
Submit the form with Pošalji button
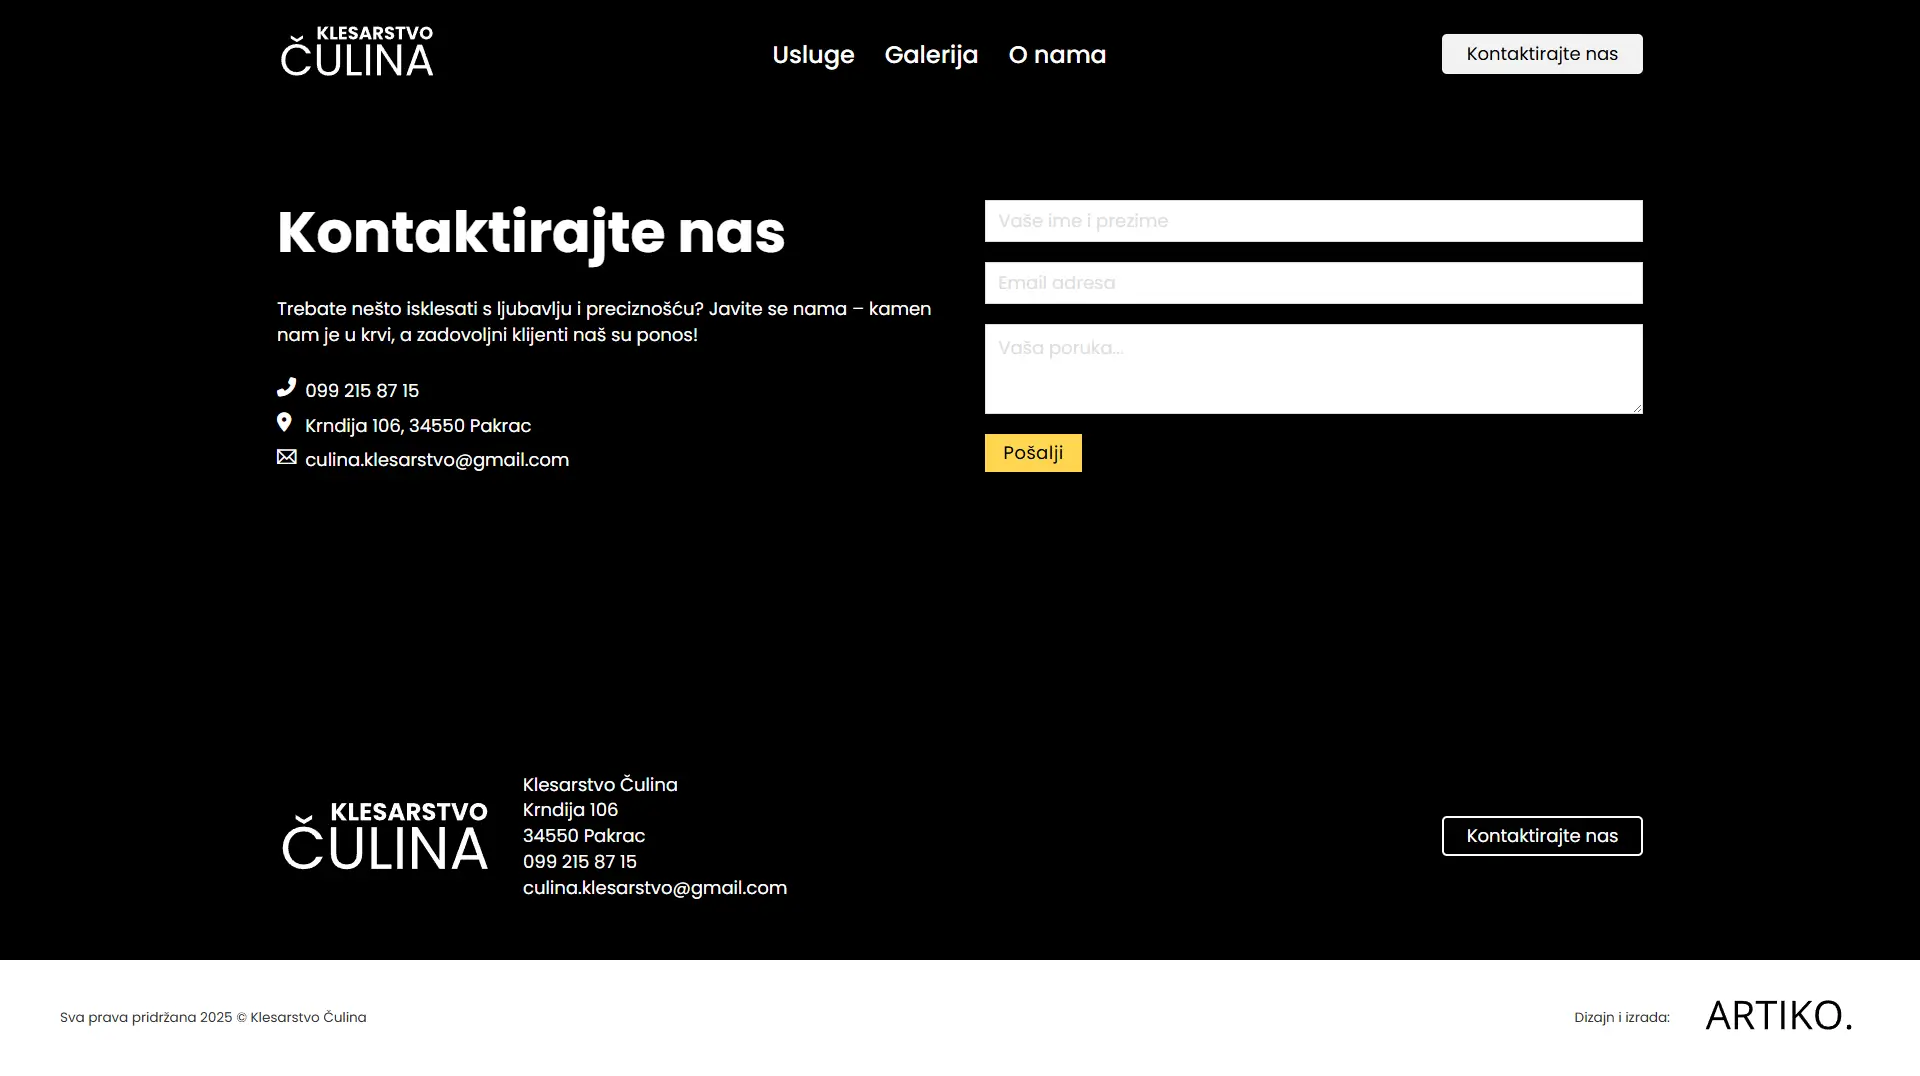click(1033, 453)
